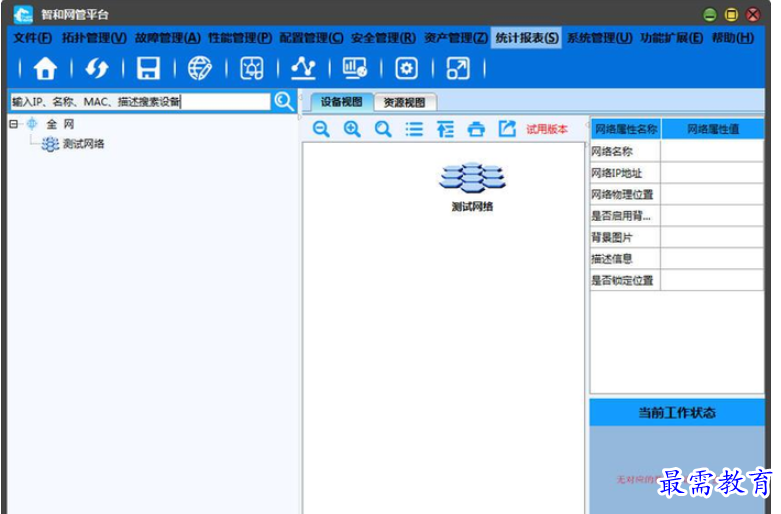
Task: Open the 性能管理(P) menu
Action: click(x=240, y=38)
